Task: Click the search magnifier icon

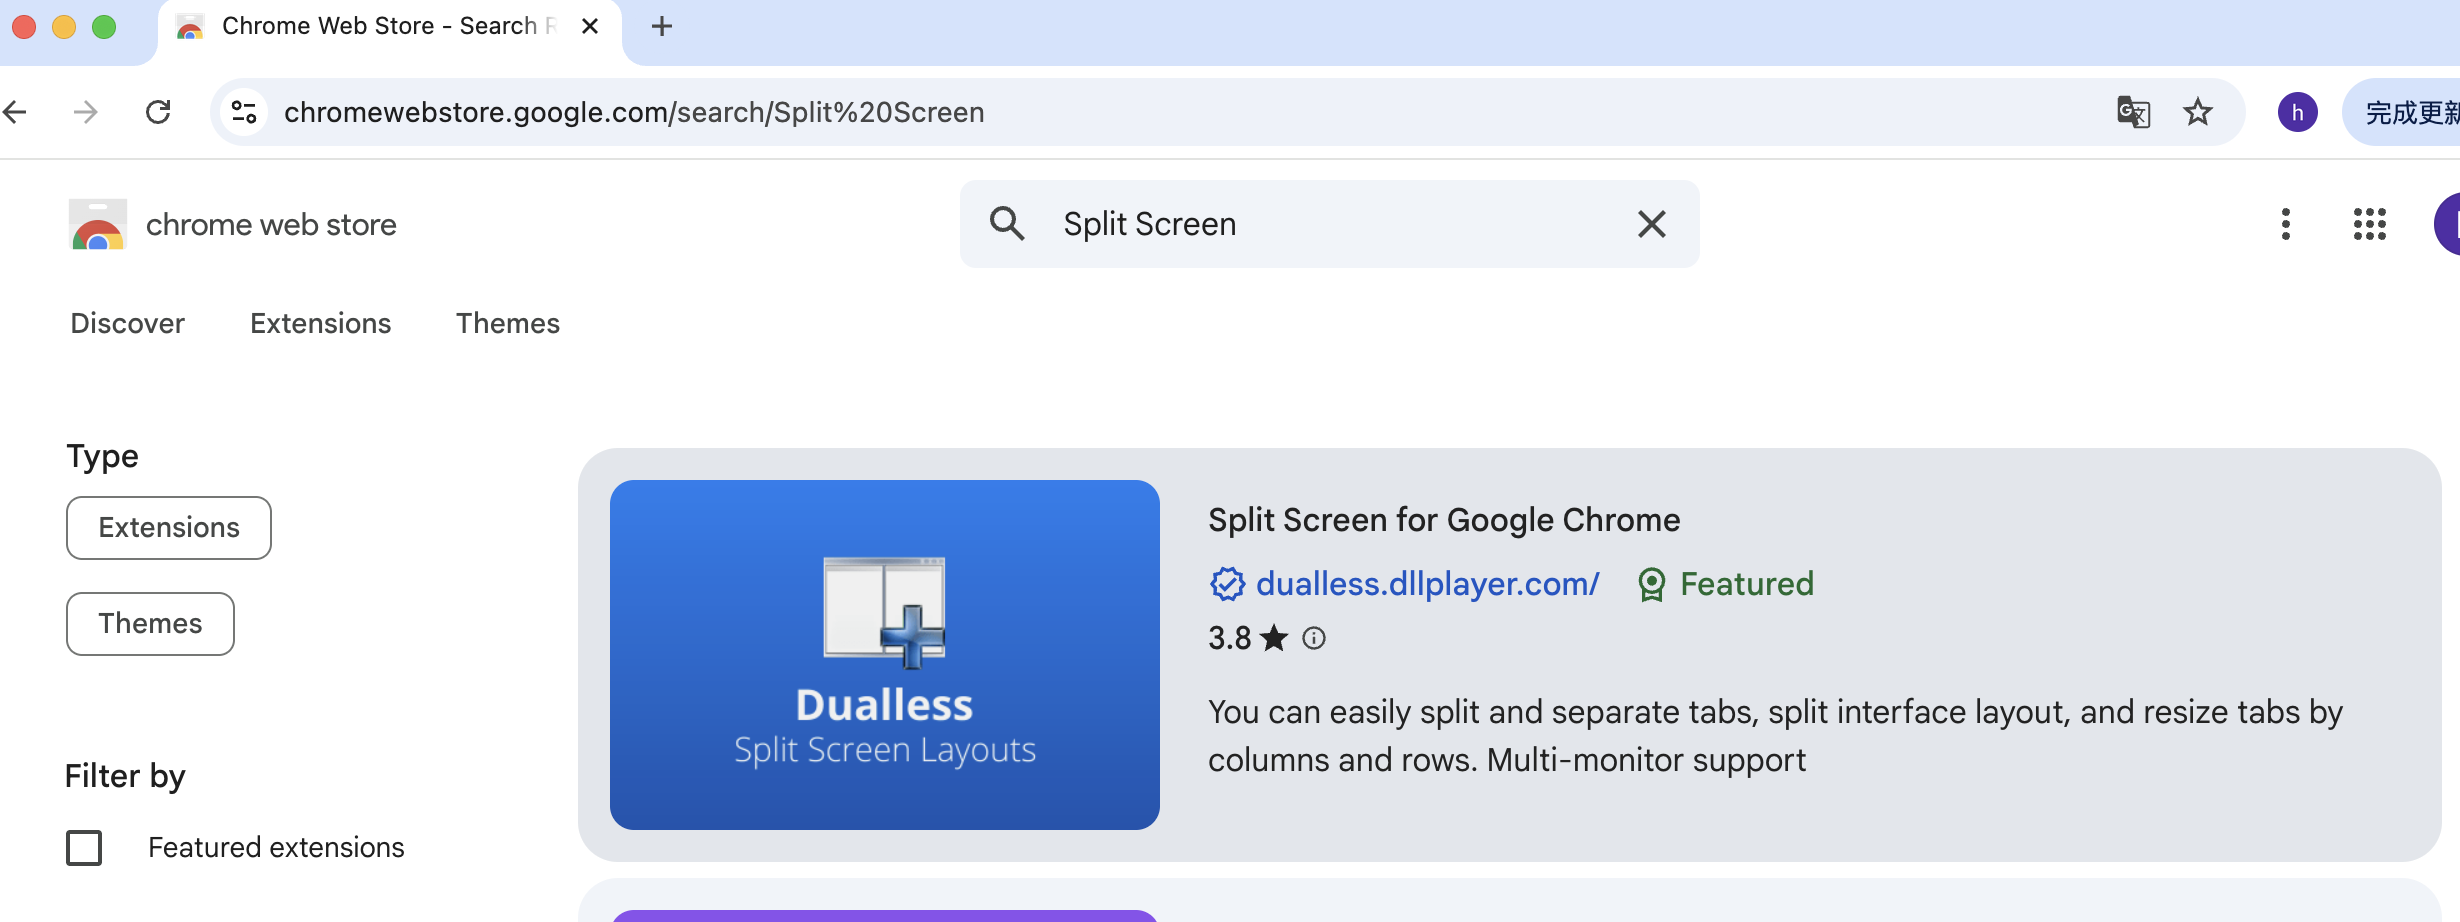Action: tap(1007, 224)
